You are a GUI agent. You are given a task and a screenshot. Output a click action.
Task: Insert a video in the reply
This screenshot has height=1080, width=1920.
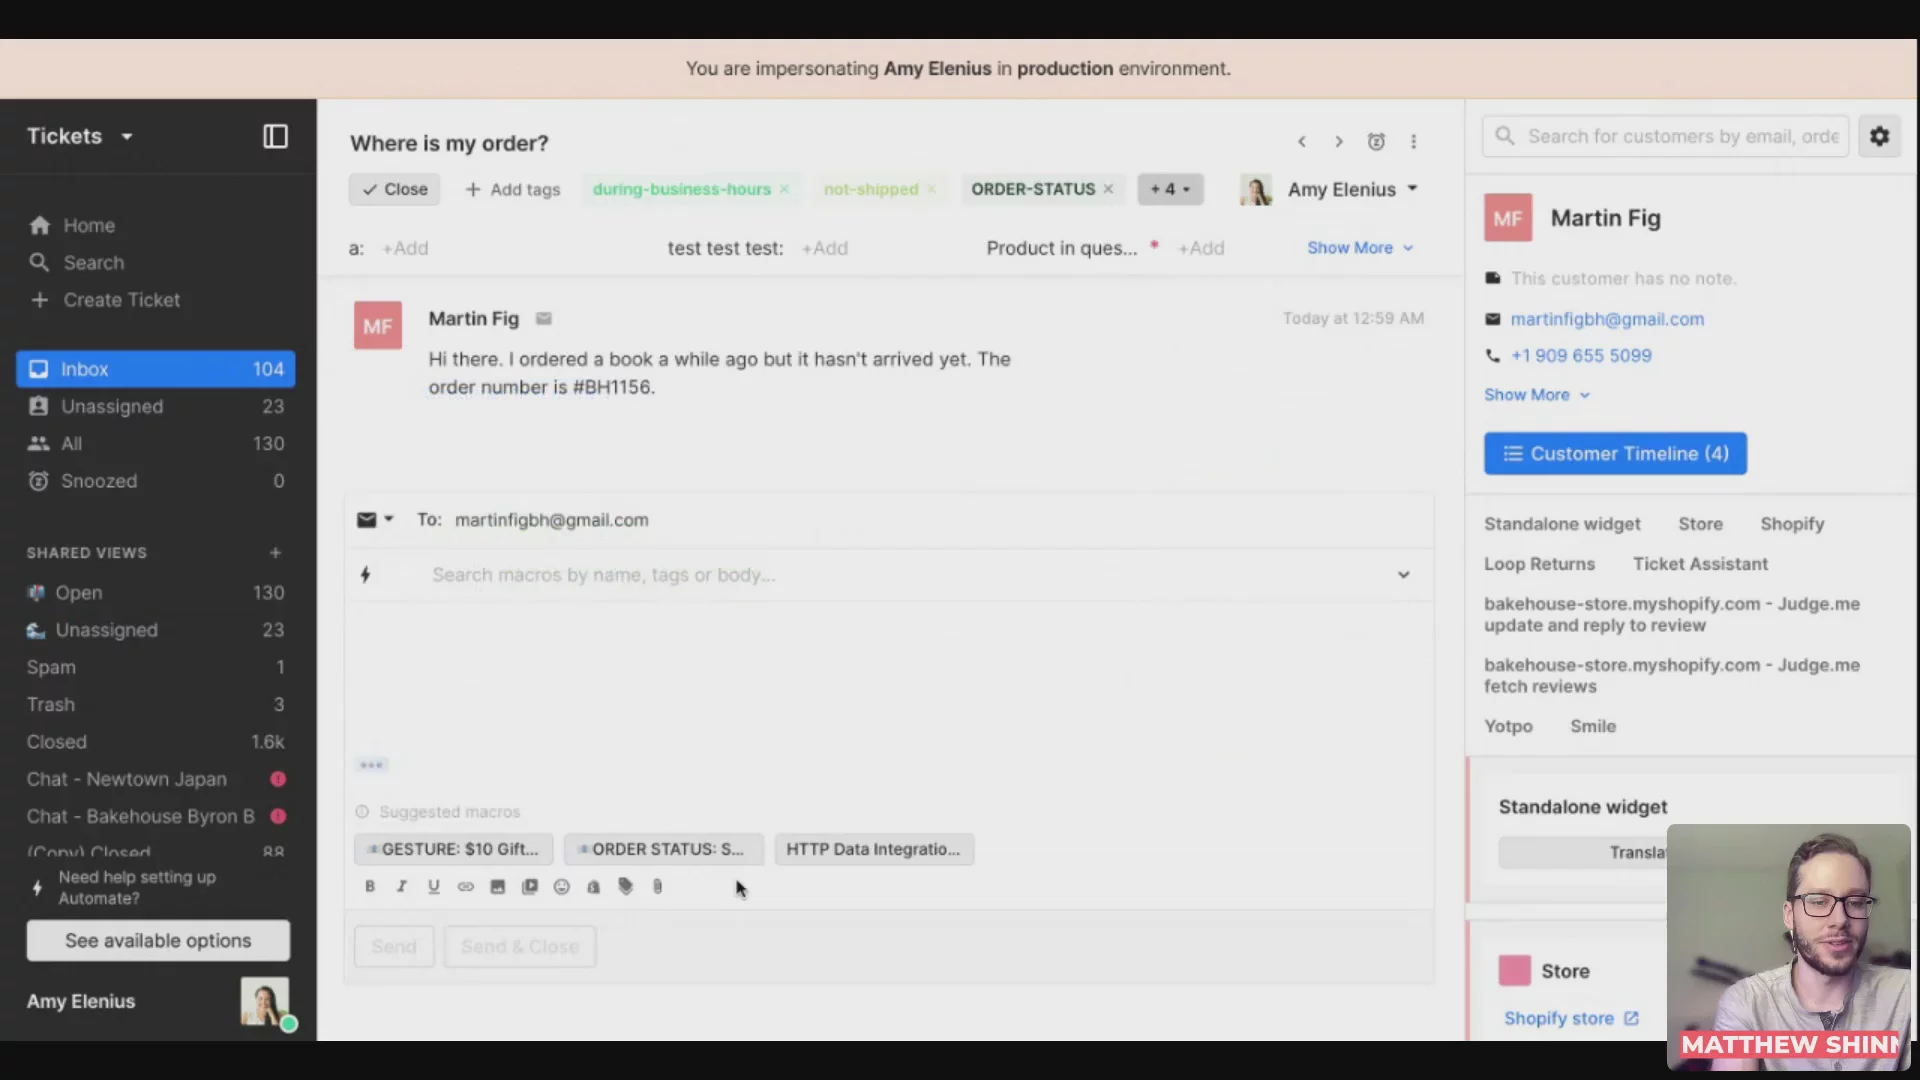530,886
